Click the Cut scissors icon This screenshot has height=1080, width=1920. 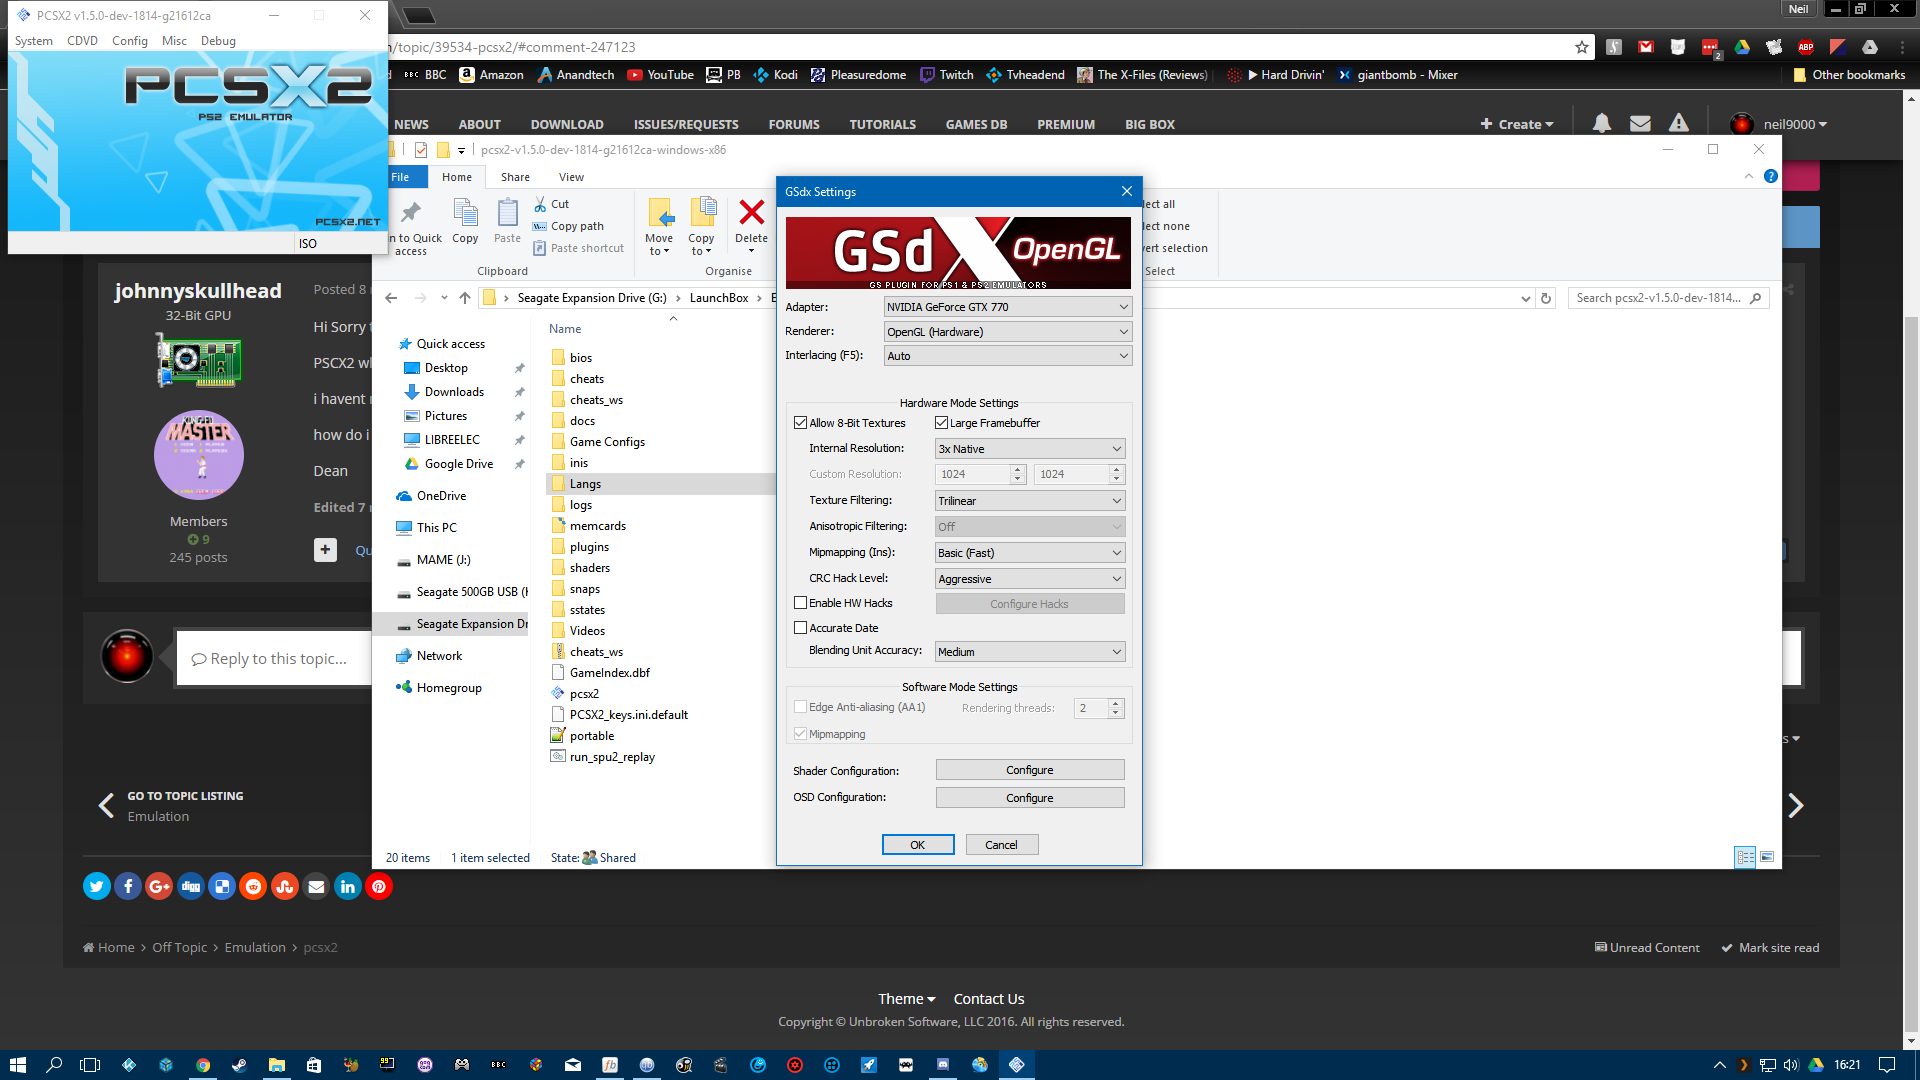pyautogui.click(x=540, y=204)
